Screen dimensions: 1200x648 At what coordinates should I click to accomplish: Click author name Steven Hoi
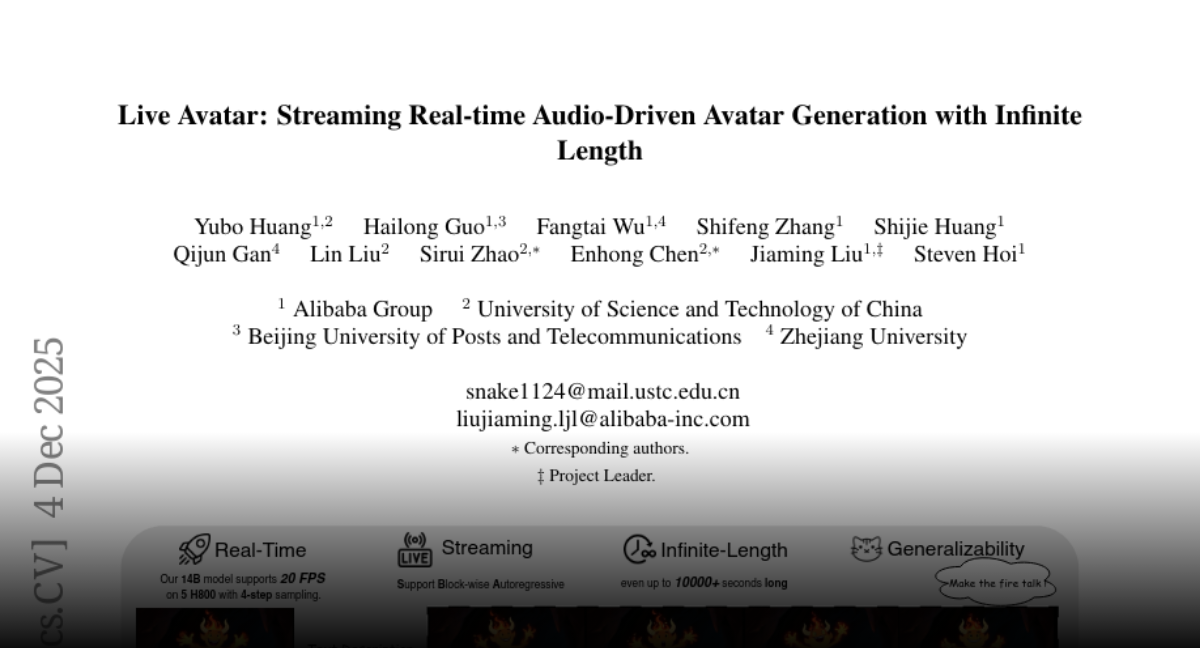tap(964, 254)
